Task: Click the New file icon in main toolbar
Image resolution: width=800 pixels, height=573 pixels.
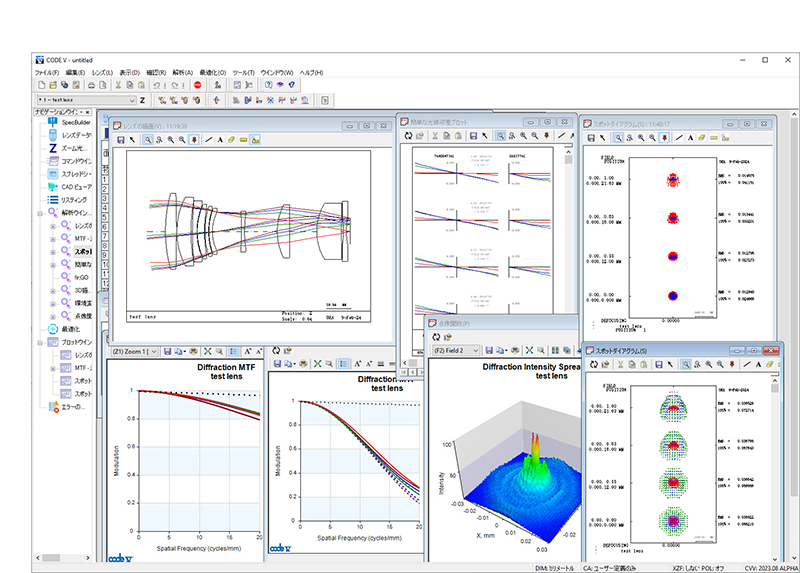Action: coord(42,85)
